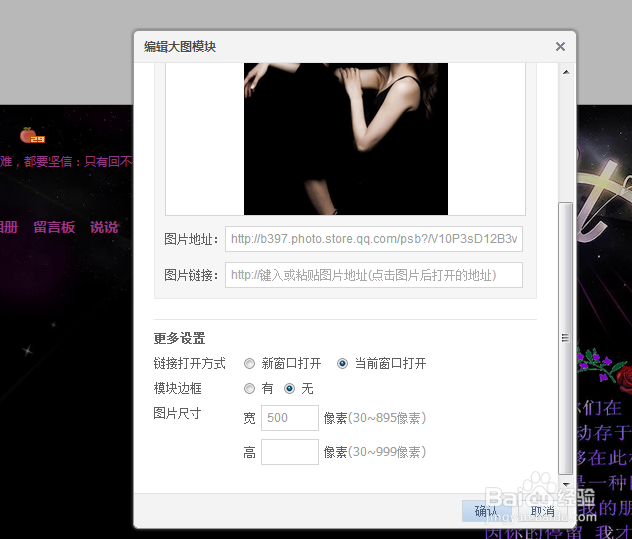Select 当前窗口打开 radio option
The height and width of the screenshot is (539, 632).
coord(342,364)
